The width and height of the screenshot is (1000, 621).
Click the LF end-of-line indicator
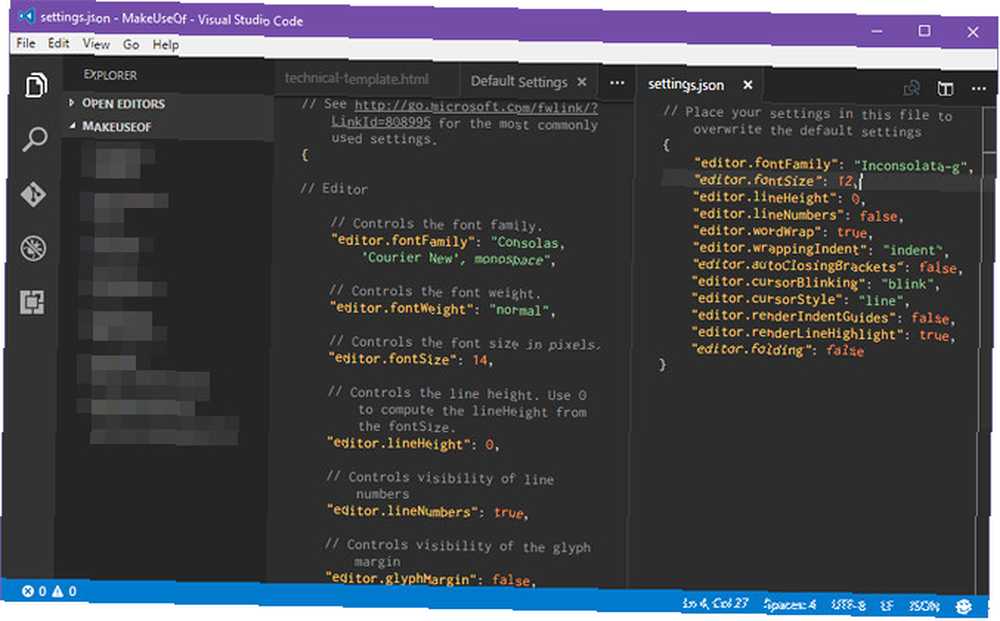tap(886, 606)
